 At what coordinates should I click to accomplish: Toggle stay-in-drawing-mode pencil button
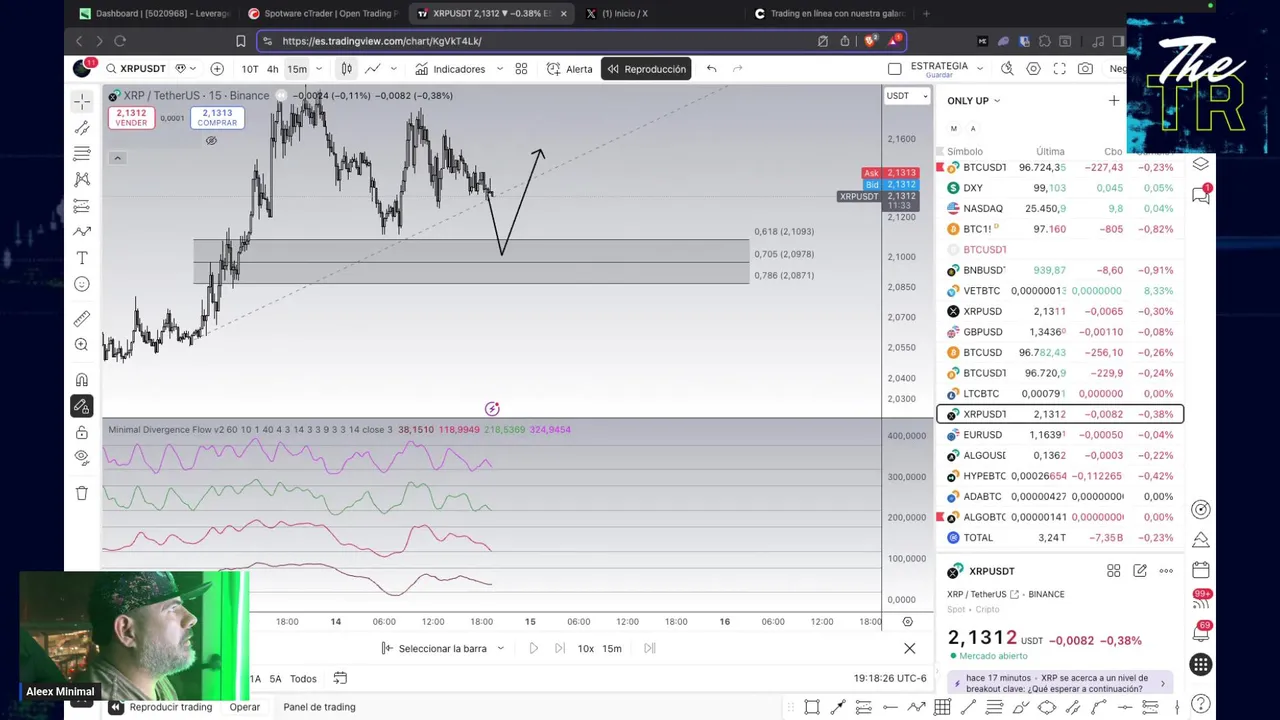pyautogui.click(x=82, y=406)
